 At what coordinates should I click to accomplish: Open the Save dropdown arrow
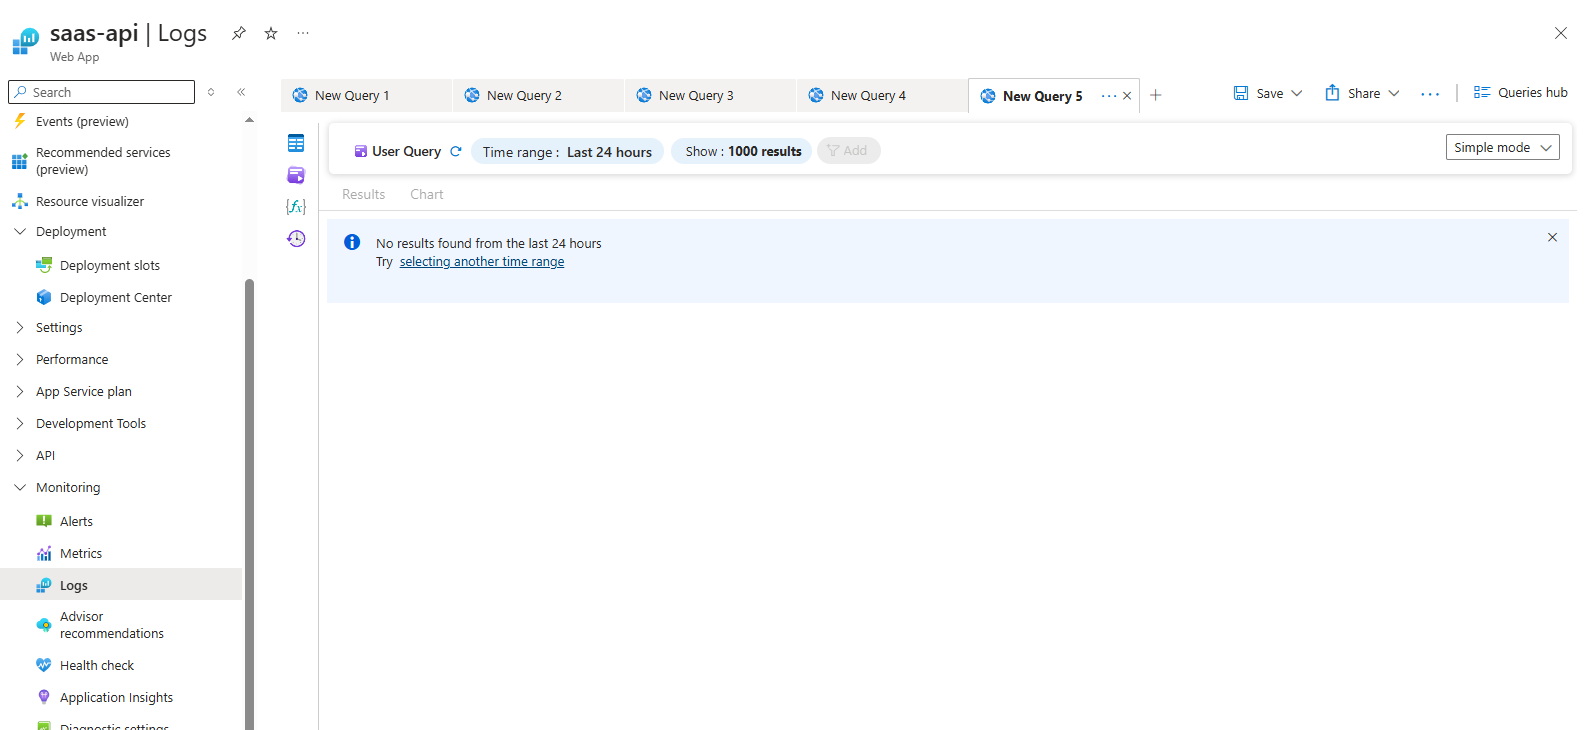click(x=1297, y=93)
